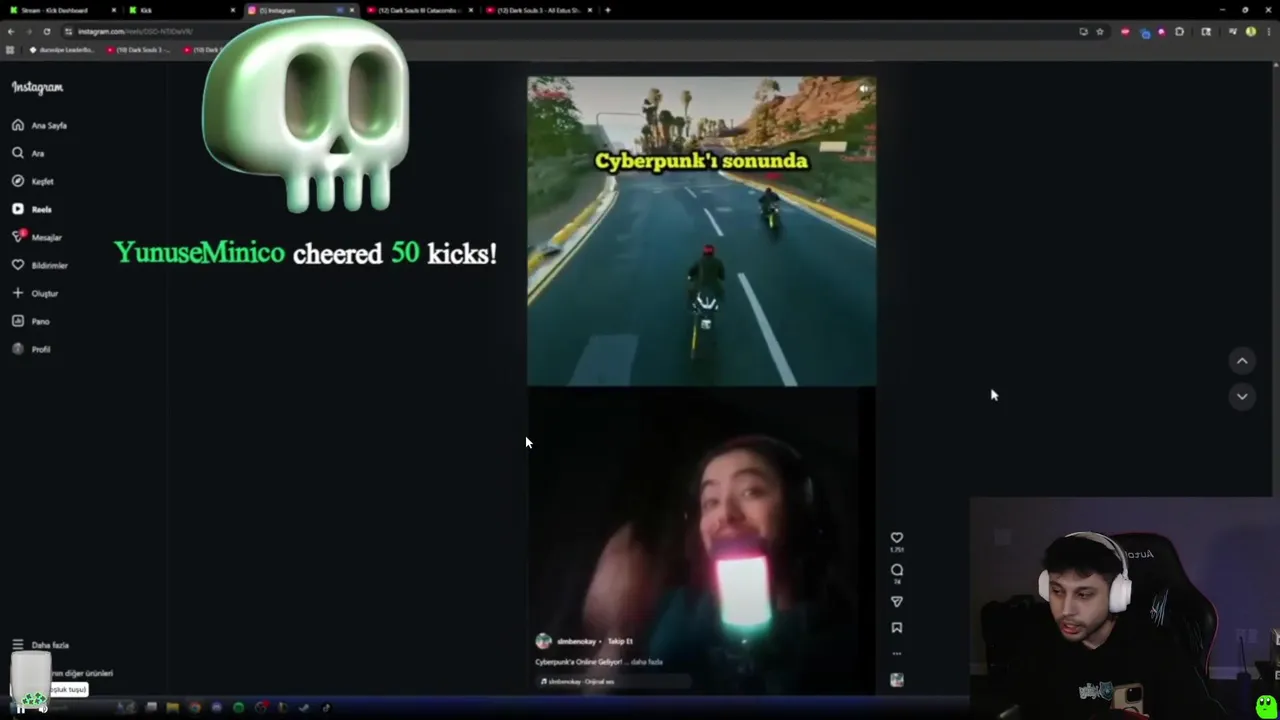
Task: Open Daha fazla hamburger menu
Action: (x=18, y=645)
